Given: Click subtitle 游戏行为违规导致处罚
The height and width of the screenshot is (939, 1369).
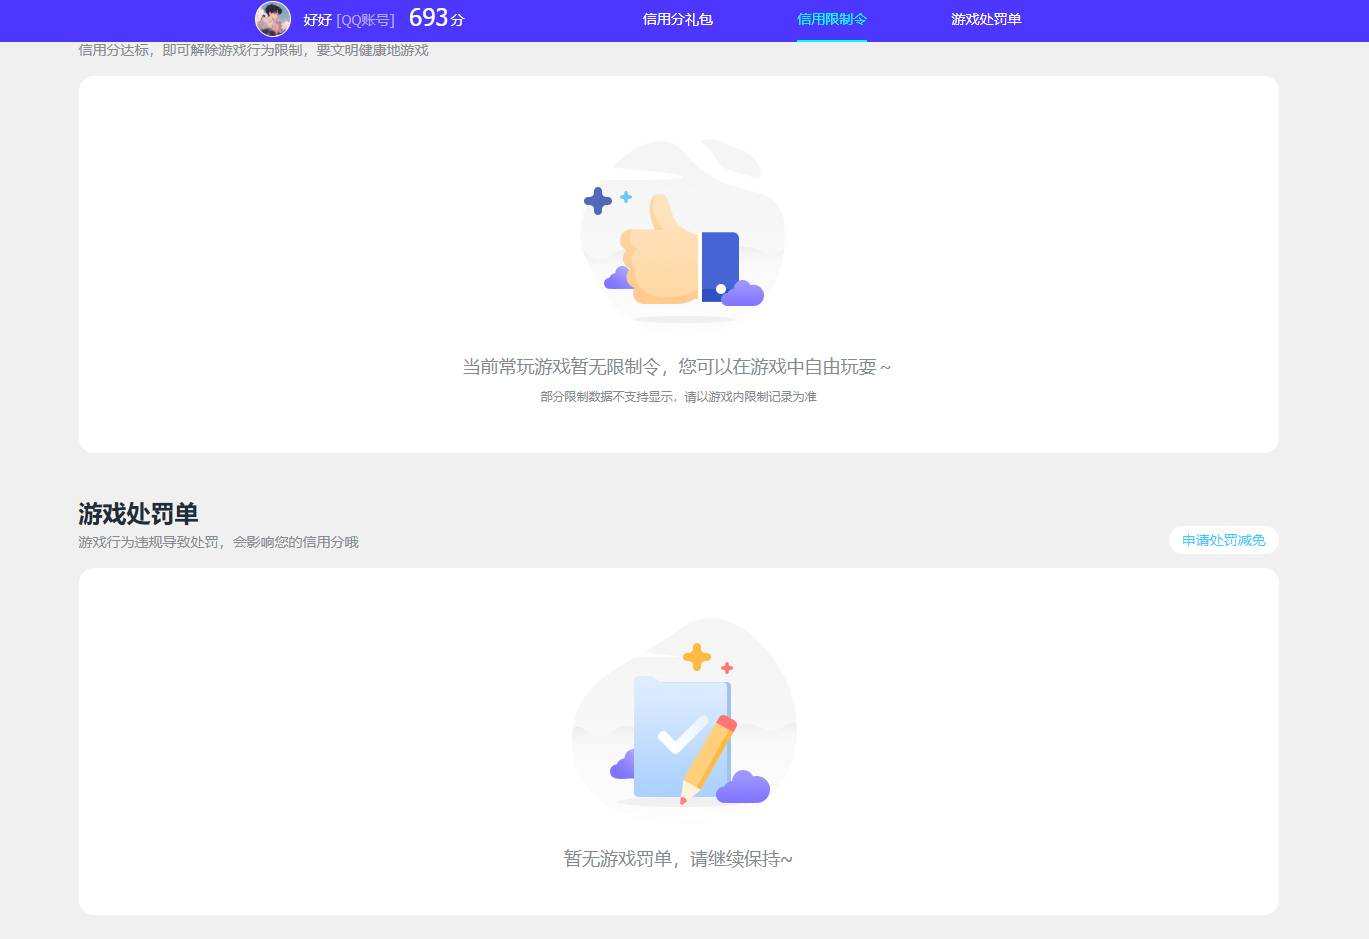Looking at the screenshot, I should point(148,542).
